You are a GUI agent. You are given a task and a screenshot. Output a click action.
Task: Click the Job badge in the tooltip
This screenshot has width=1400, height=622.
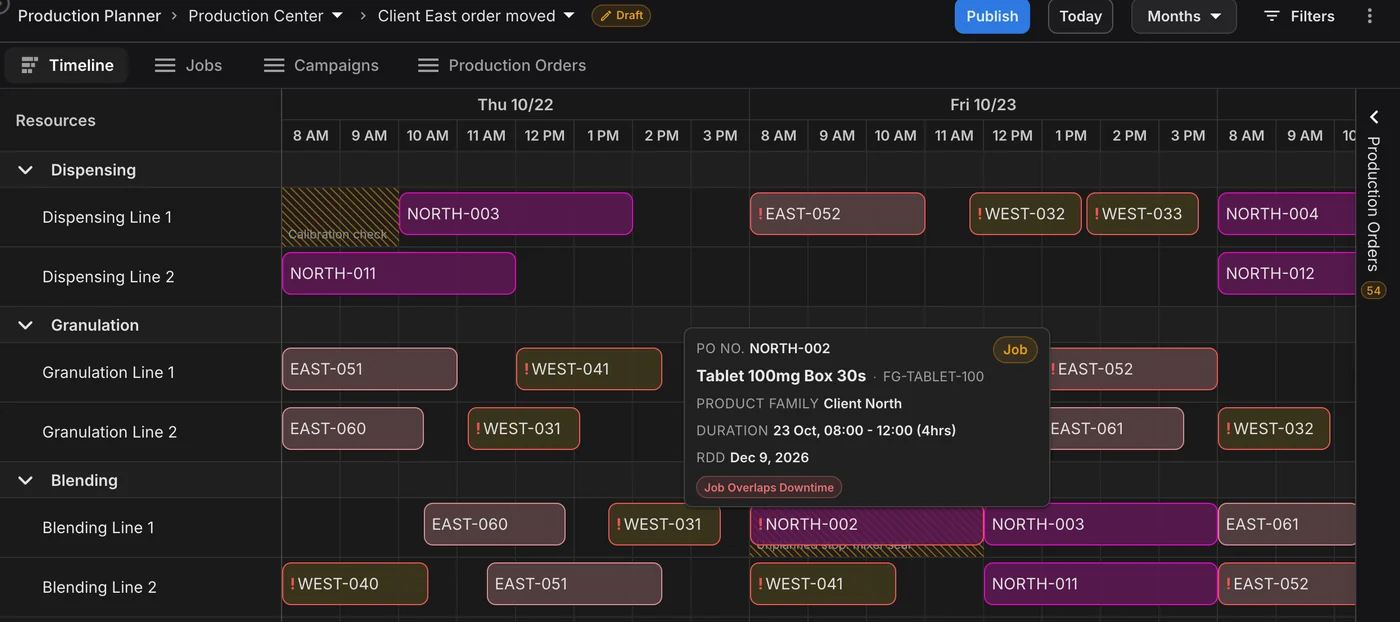tap(1015, 350)
